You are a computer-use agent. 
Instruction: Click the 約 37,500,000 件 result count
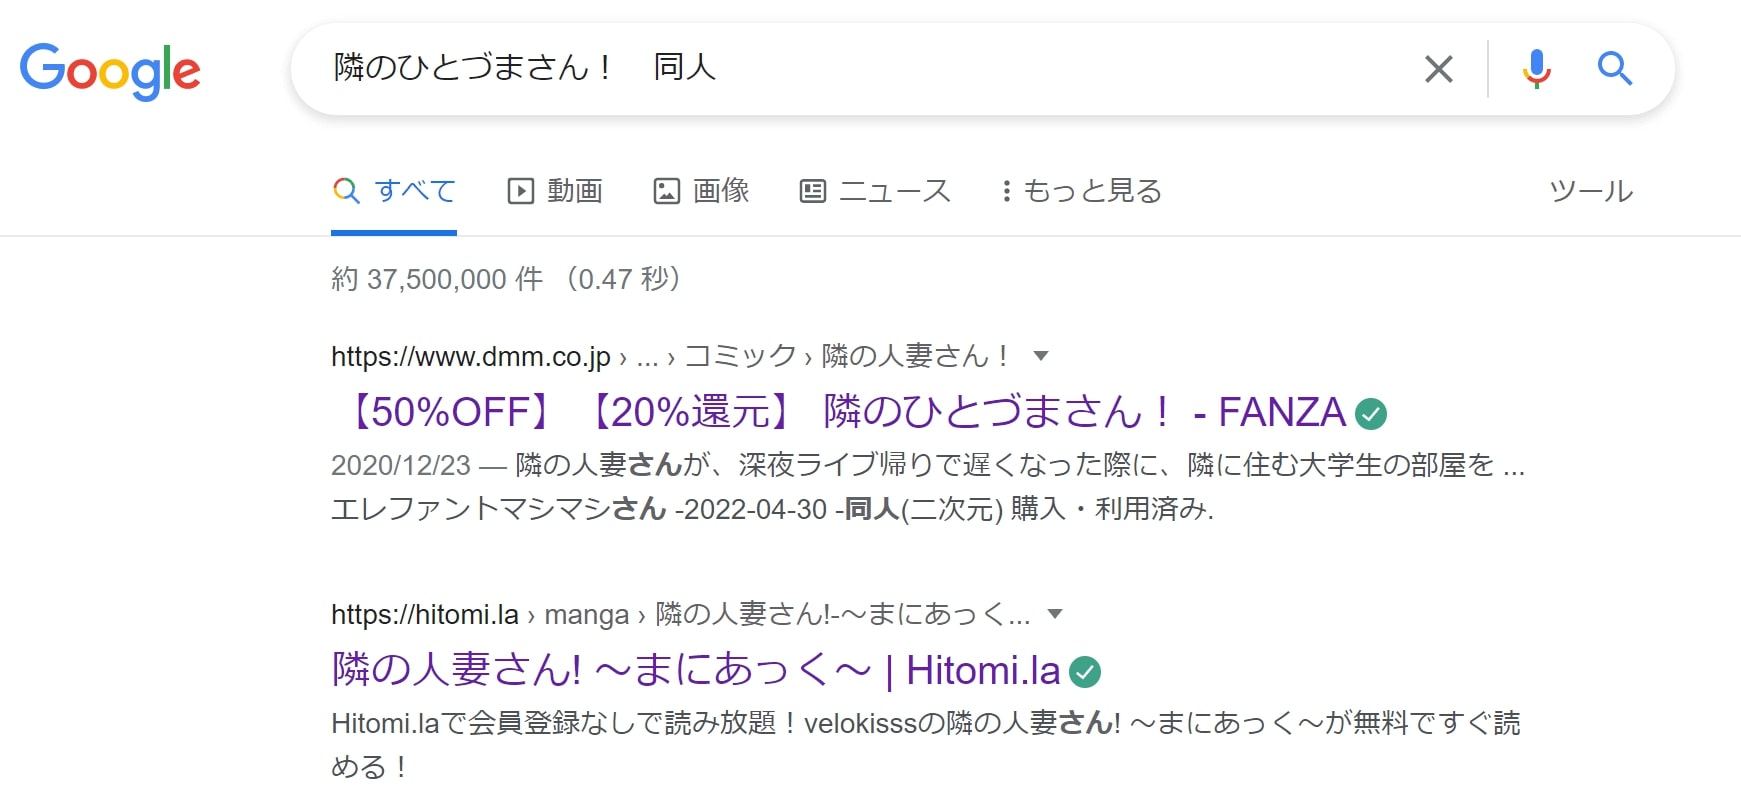point(437,279)
